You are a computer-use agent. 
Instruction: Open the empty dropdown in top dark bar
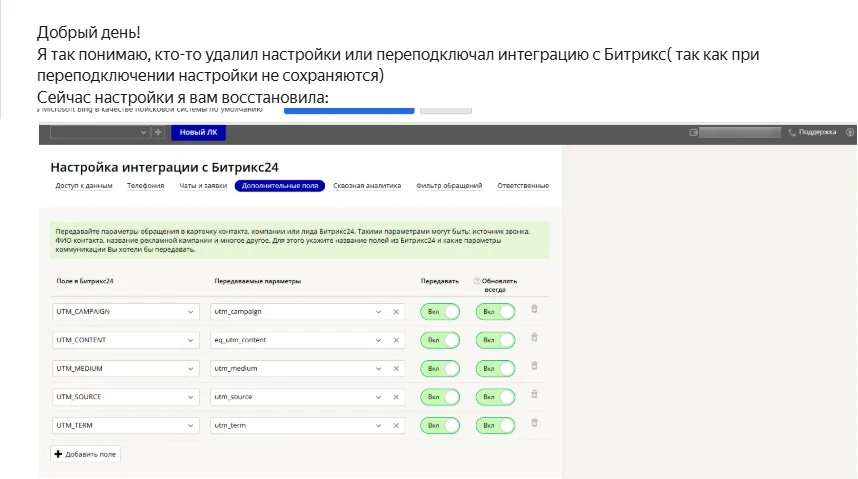[x=100, y=132]
